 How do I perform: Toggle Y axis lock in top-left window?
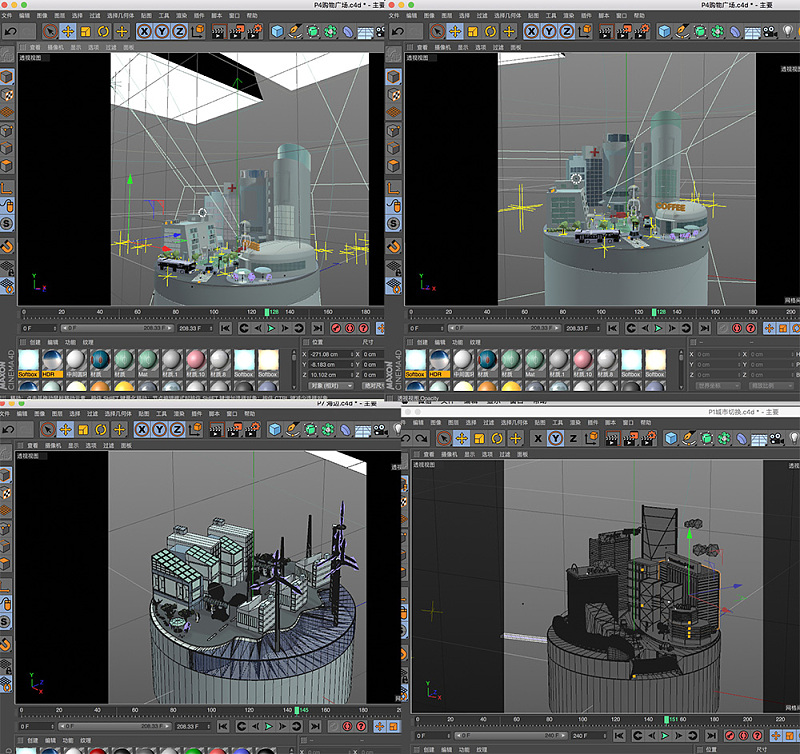pyautogui.click(x=162, y=32)
